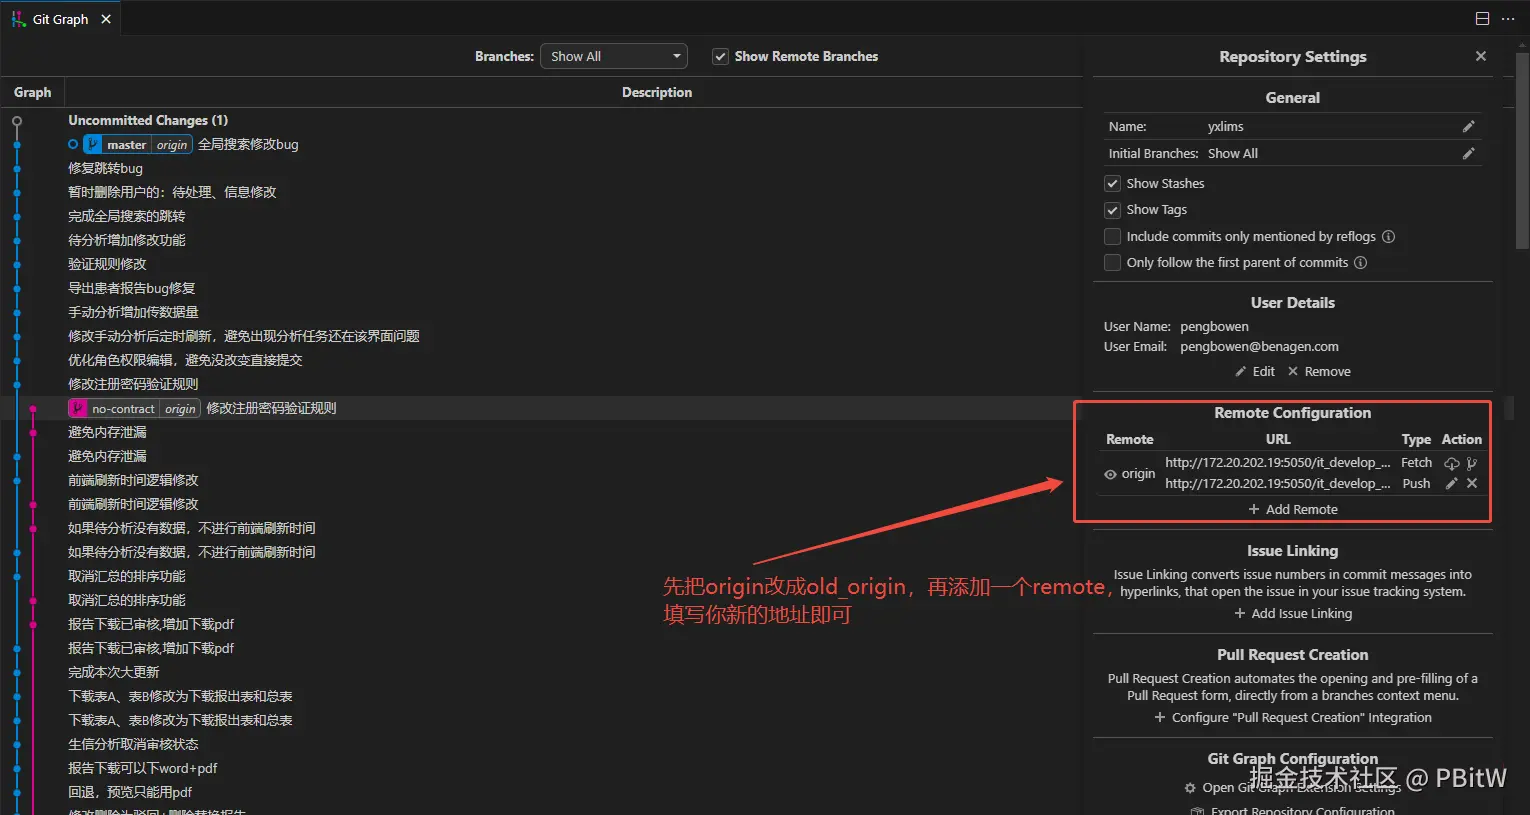Image resolution: width=1530 pixels, height=815 pixels.
Task: Click Uncommitted Changes graph node
Action: 17,120
